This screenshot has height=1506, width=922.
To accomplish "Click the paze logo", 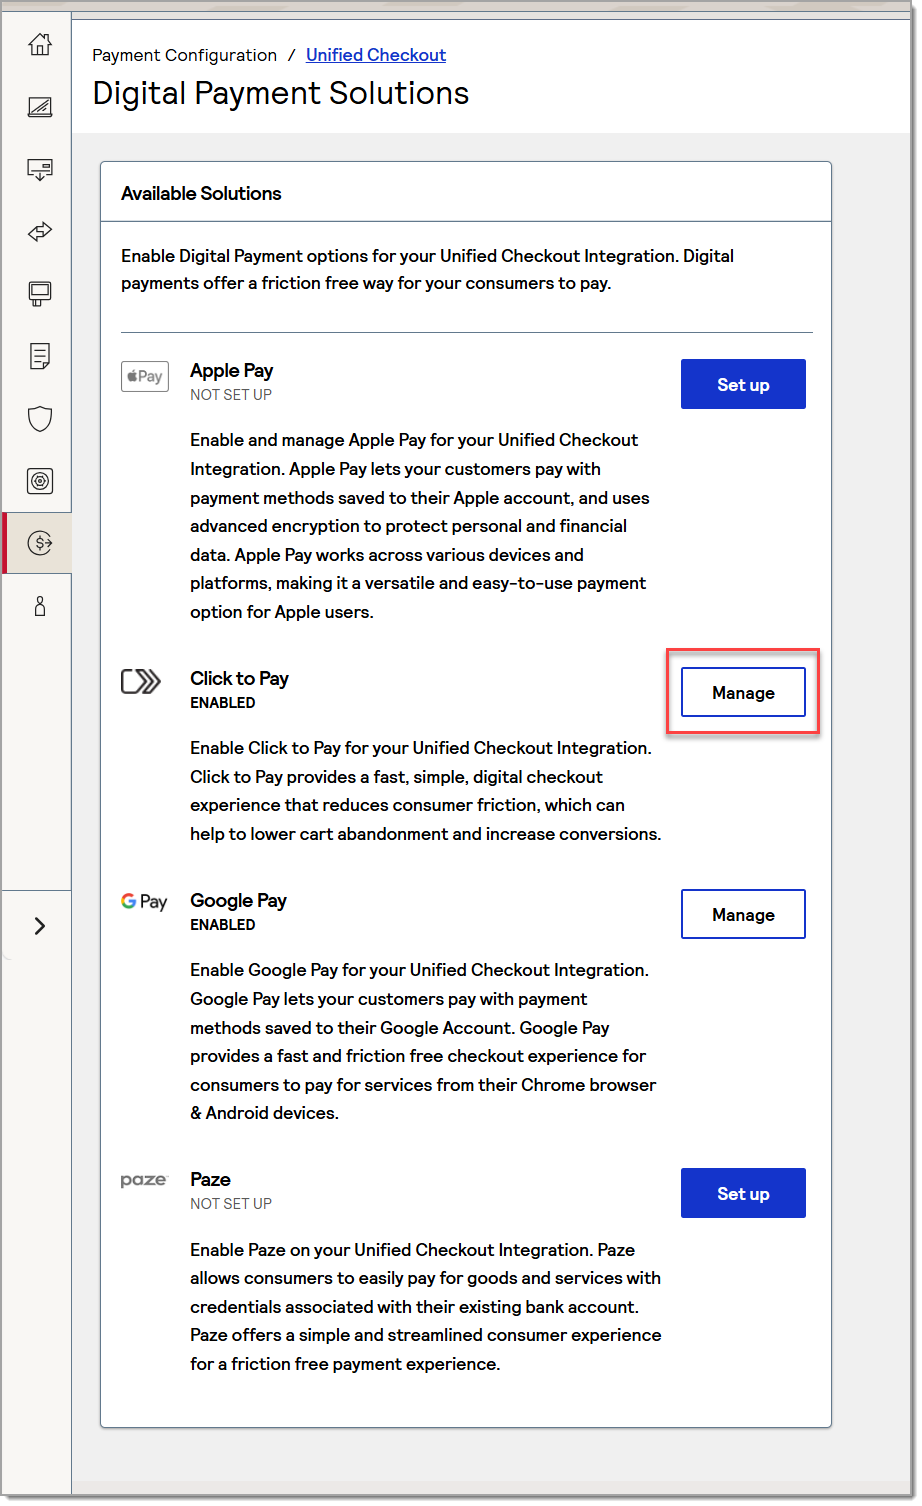I will coord(143,1180).
